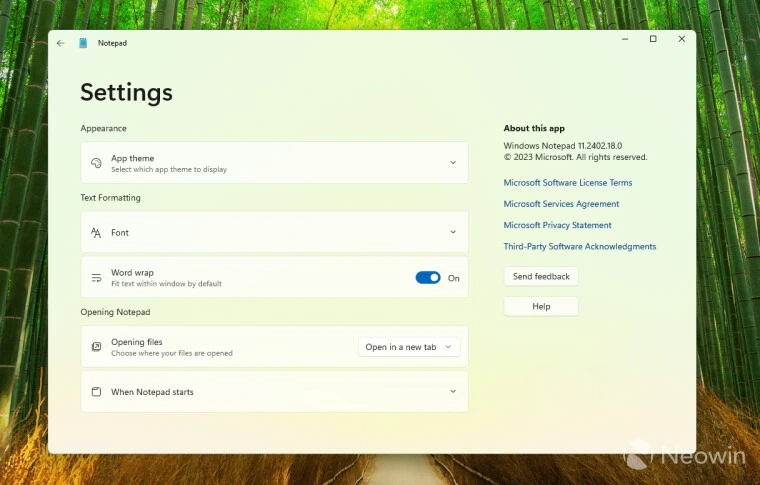Open the 'Open in a new tab' dropdown
Image resolution: width=760 pixels, height=485 pixels.
tap(408, 347)
